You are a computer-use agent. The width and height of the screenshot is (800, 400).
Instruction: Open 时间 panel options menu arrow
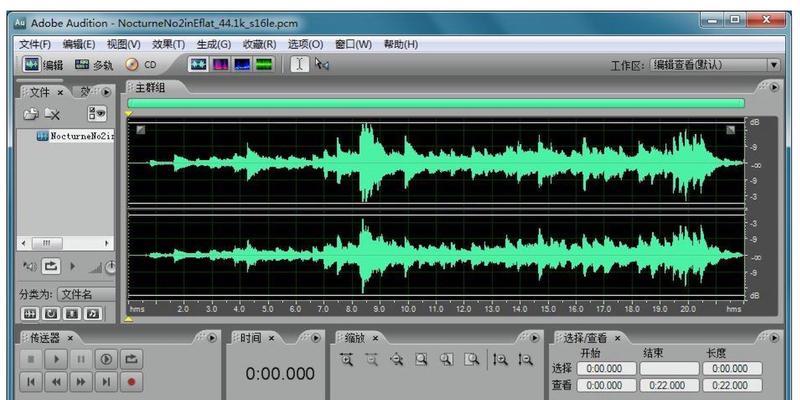pos(316,338)
